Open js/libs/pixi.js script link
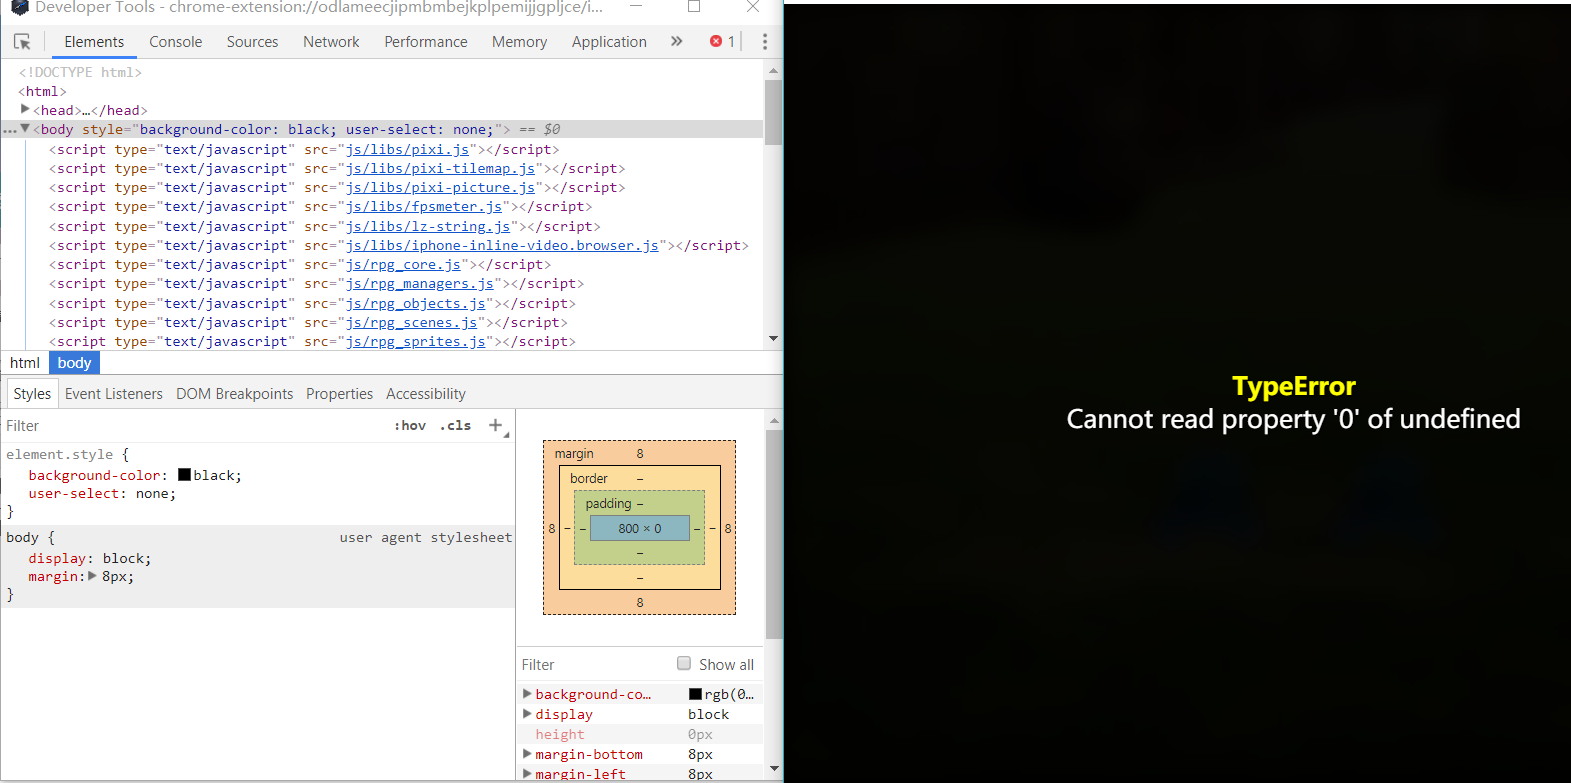This screenshot has height=783, width=1571. [407, 149]
